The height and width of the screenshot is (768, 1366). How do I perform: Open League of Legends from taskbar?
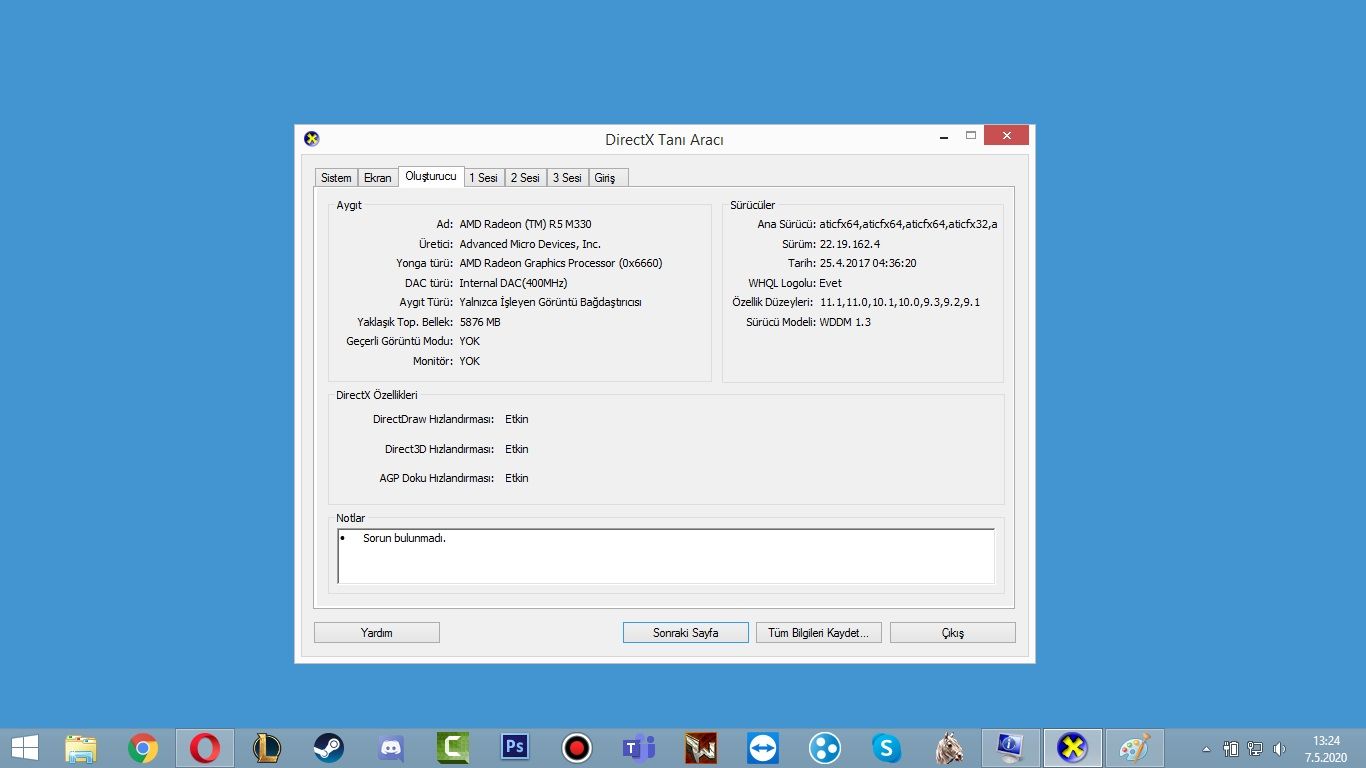(267, 748)
